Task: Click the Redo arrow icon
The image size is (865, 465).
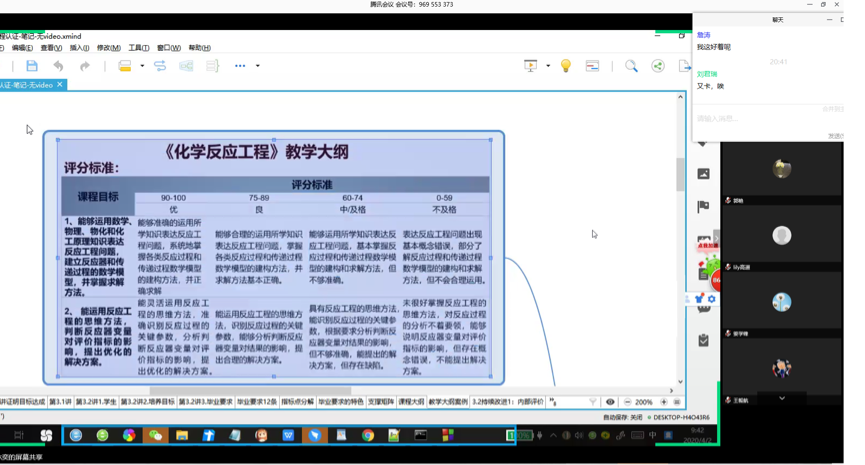Action: (x=84, y=66)
